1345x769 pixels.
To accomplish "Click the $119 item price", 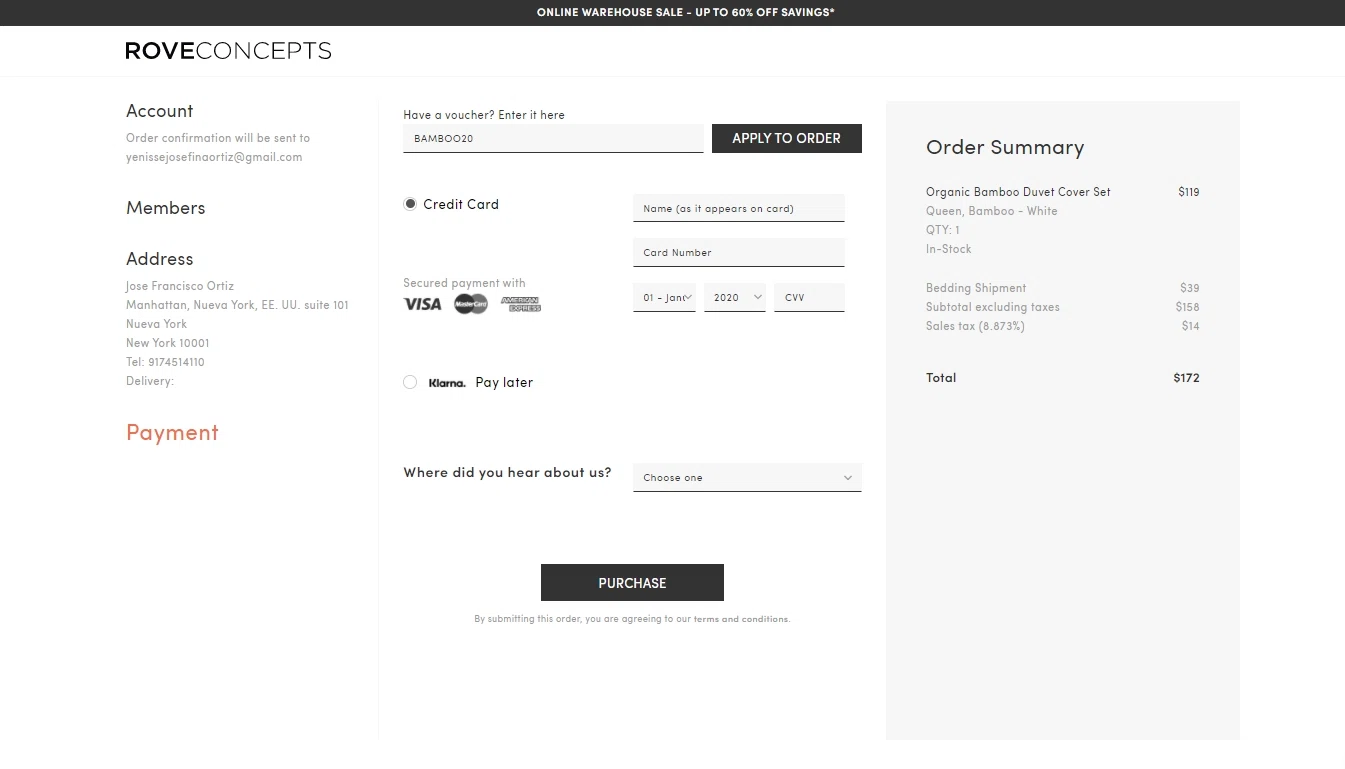I will coord(1189,192).
